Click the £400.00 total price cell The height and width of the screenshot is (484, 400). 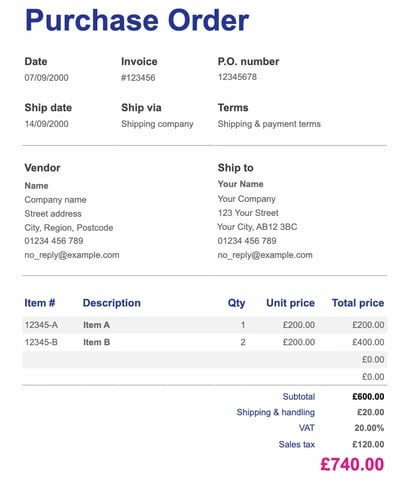click(368, 342)
